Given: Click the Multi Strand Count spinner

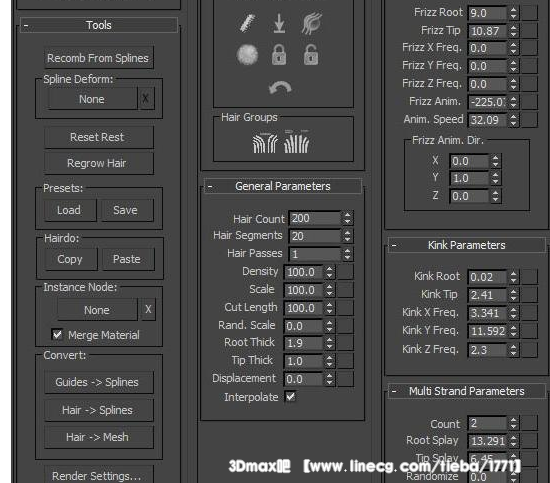Looking at the screenshot, I should (x=513, y=423).
